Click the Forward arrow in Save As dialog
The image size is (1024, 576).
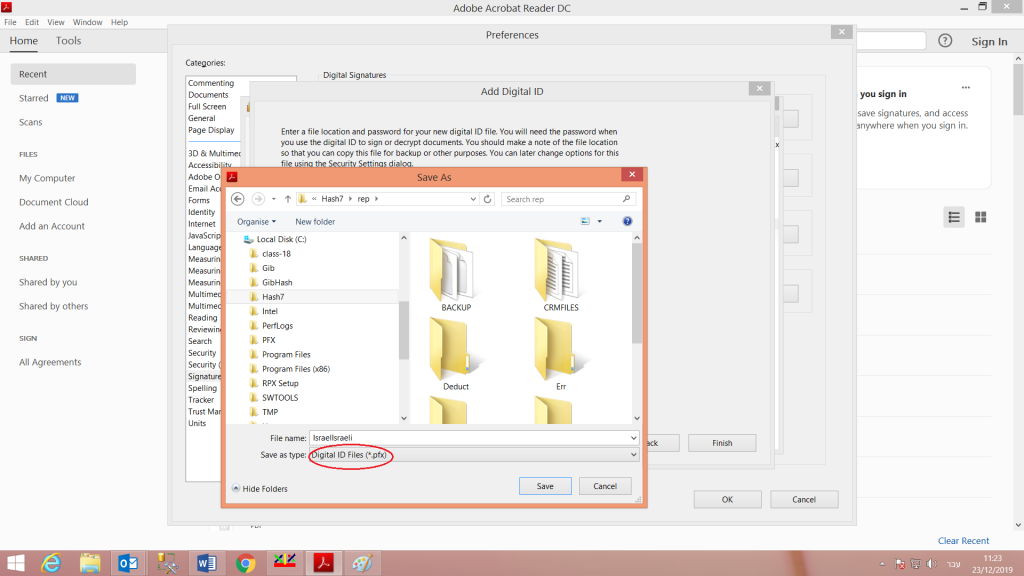pyautogui.click(x=258, y=199)
